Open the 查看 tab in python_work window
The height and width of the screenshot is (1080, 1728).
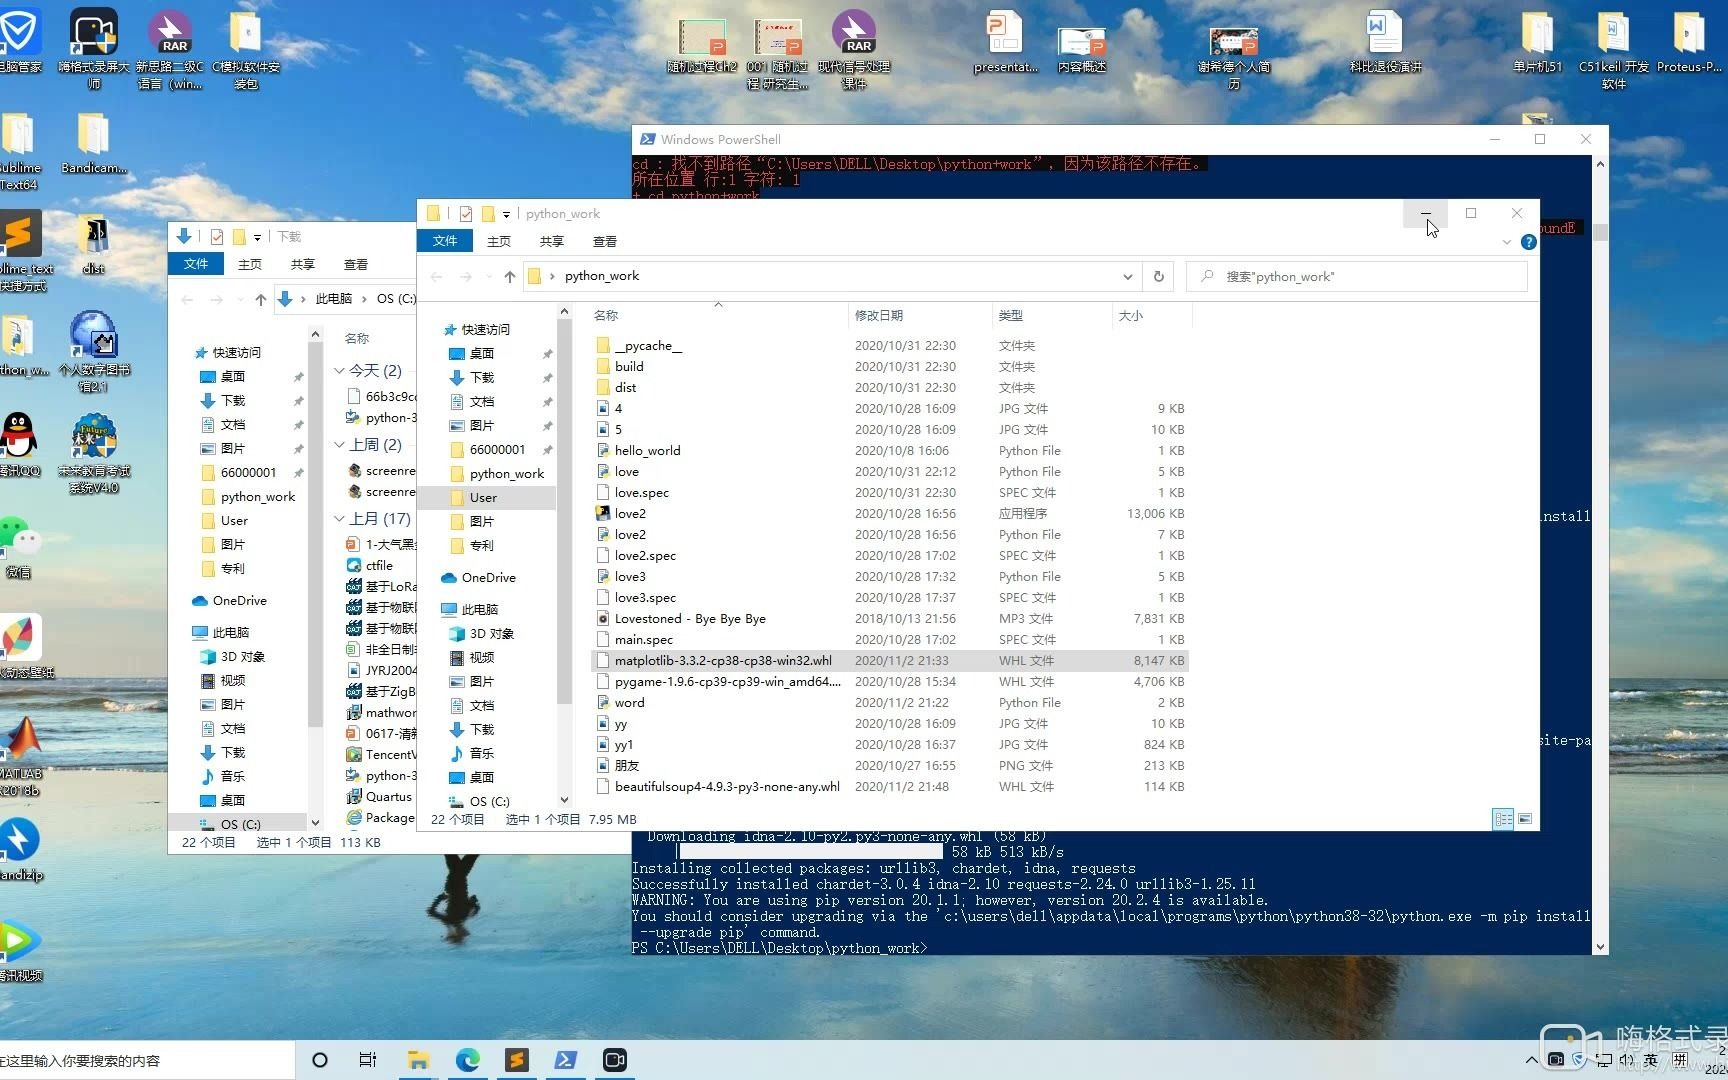[x=605, y=241]
